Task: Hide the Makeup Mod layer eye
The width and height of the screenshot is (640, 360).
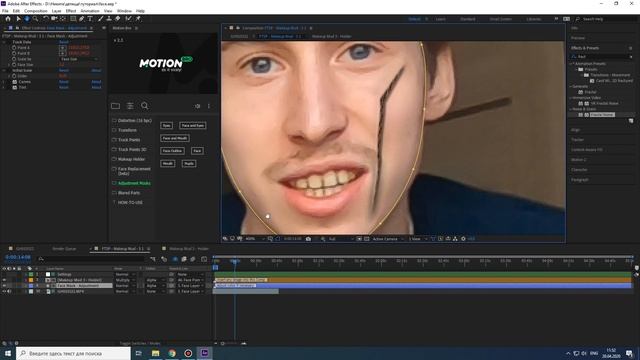Action: coord(4,280)
